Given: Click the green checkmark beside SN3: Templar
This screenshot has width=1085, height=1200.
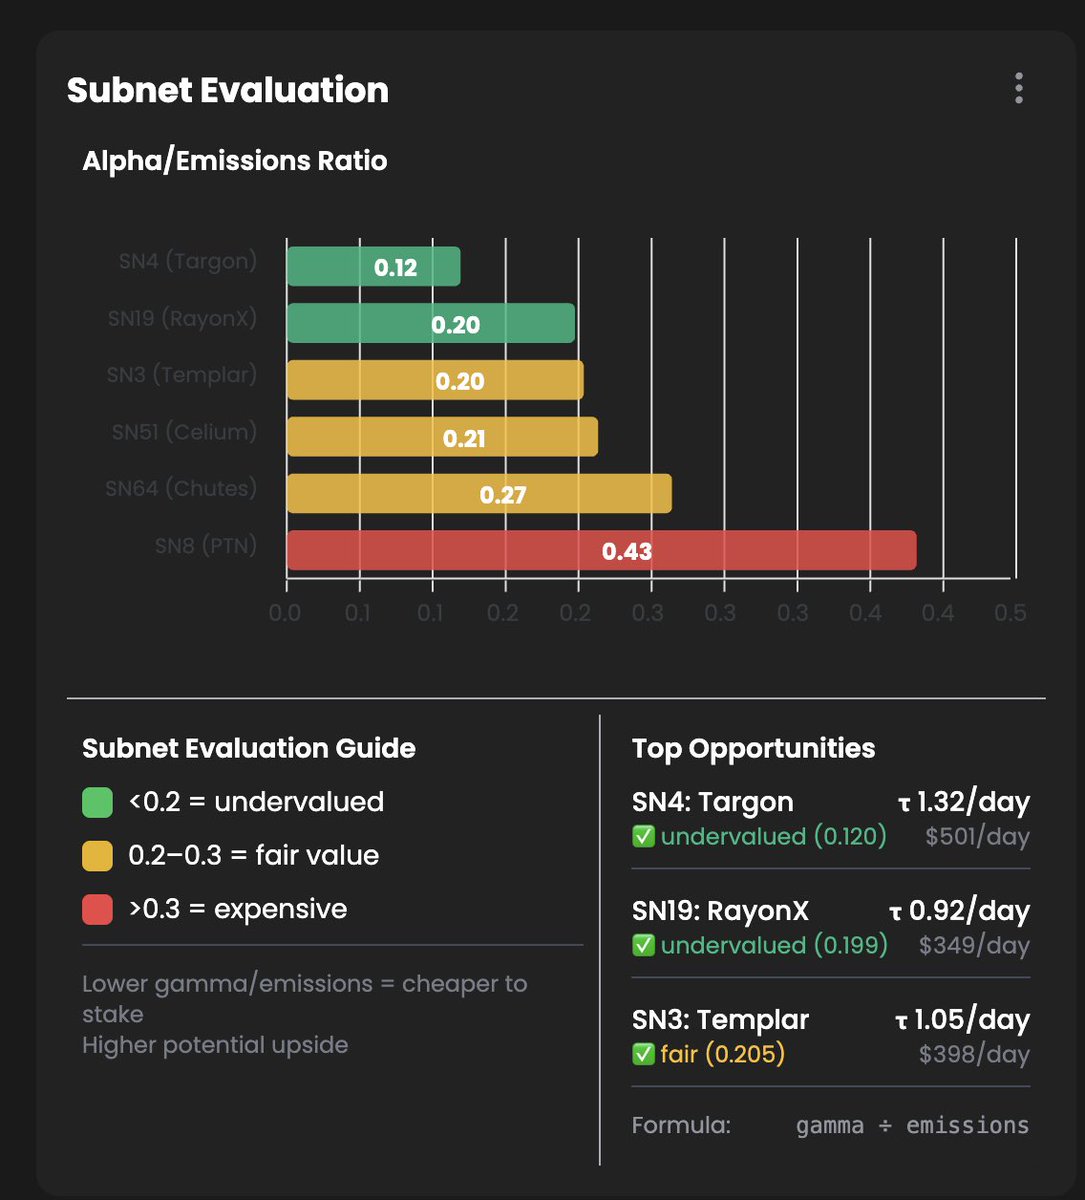Looking at the screenshot, I should (x=643, y=1054).
